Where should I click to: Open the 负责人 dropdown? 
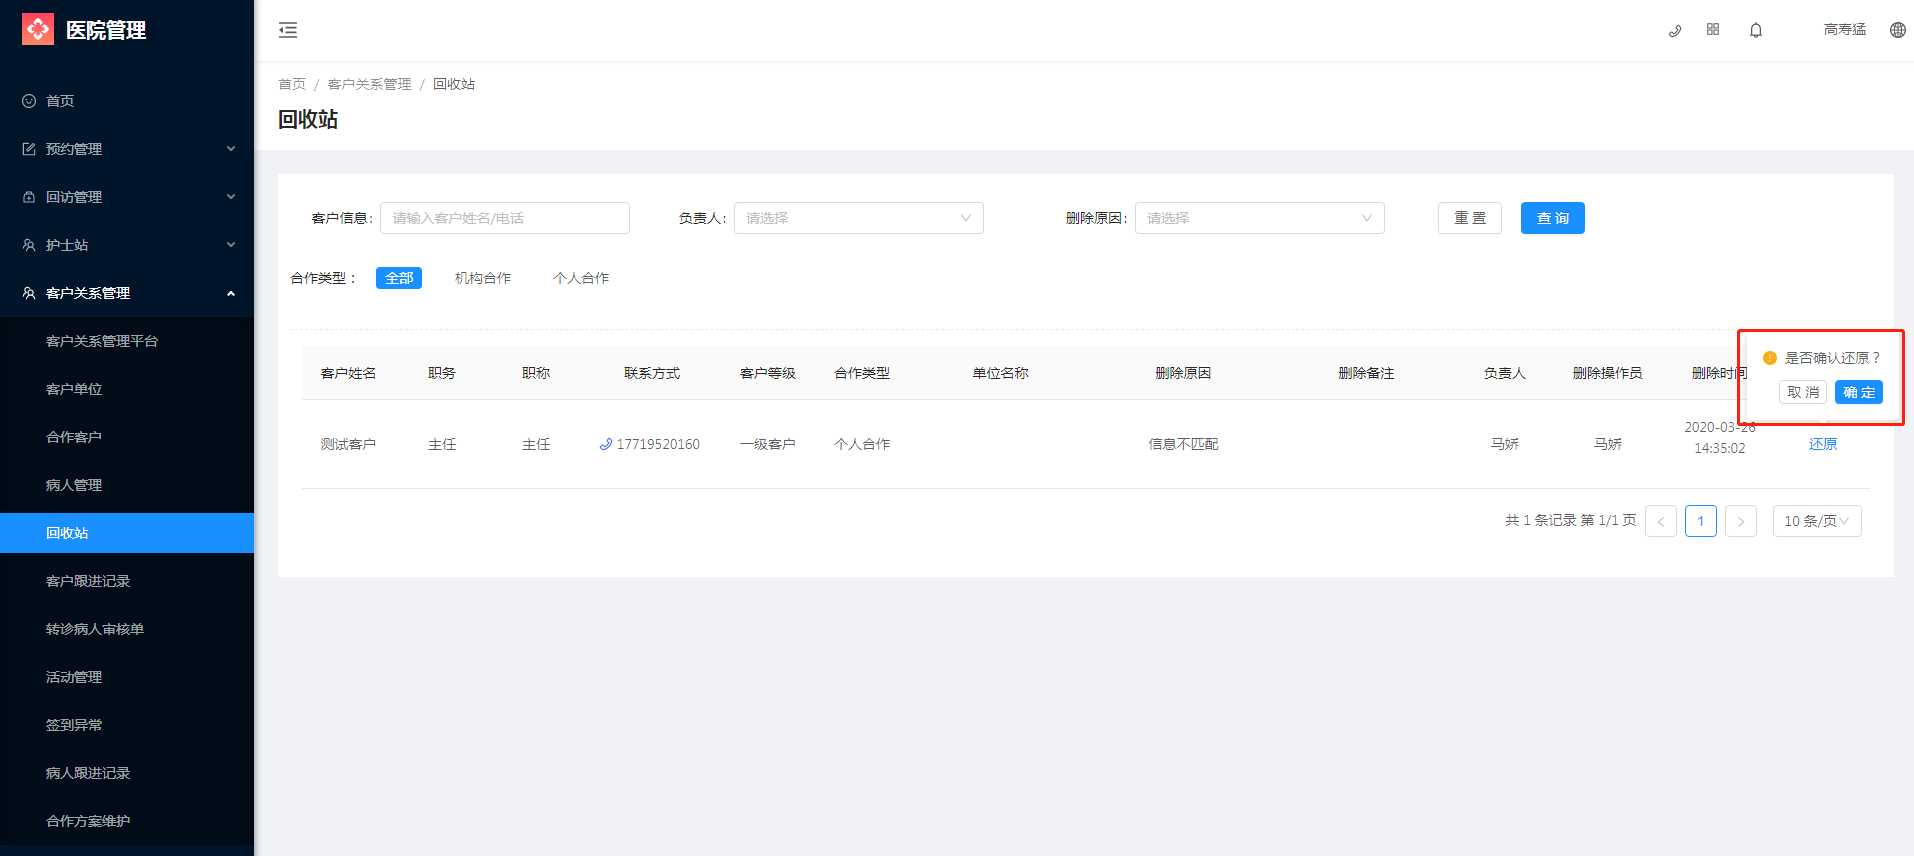point(859,218)
